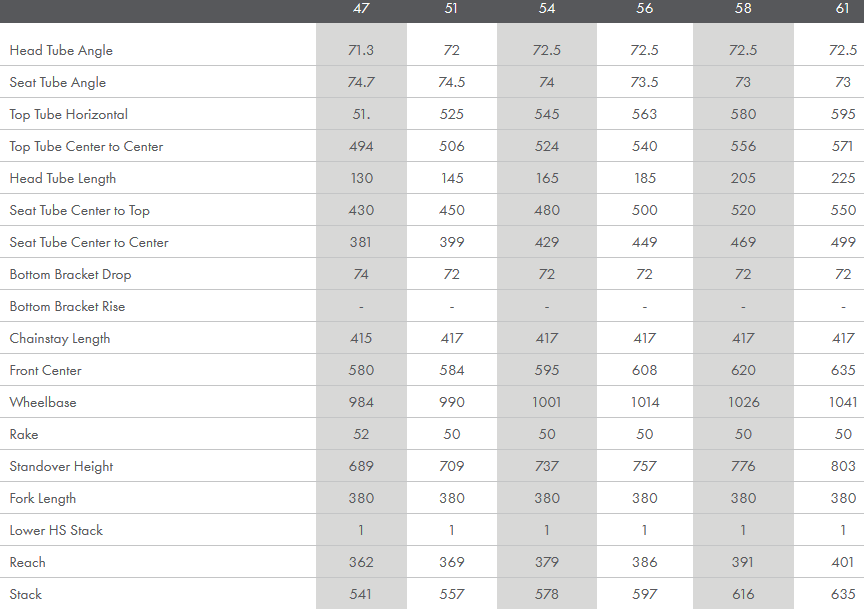Viewport: 864px width, 612px height.
Task: Click the standover height value 757
Action: click(645, 466)
